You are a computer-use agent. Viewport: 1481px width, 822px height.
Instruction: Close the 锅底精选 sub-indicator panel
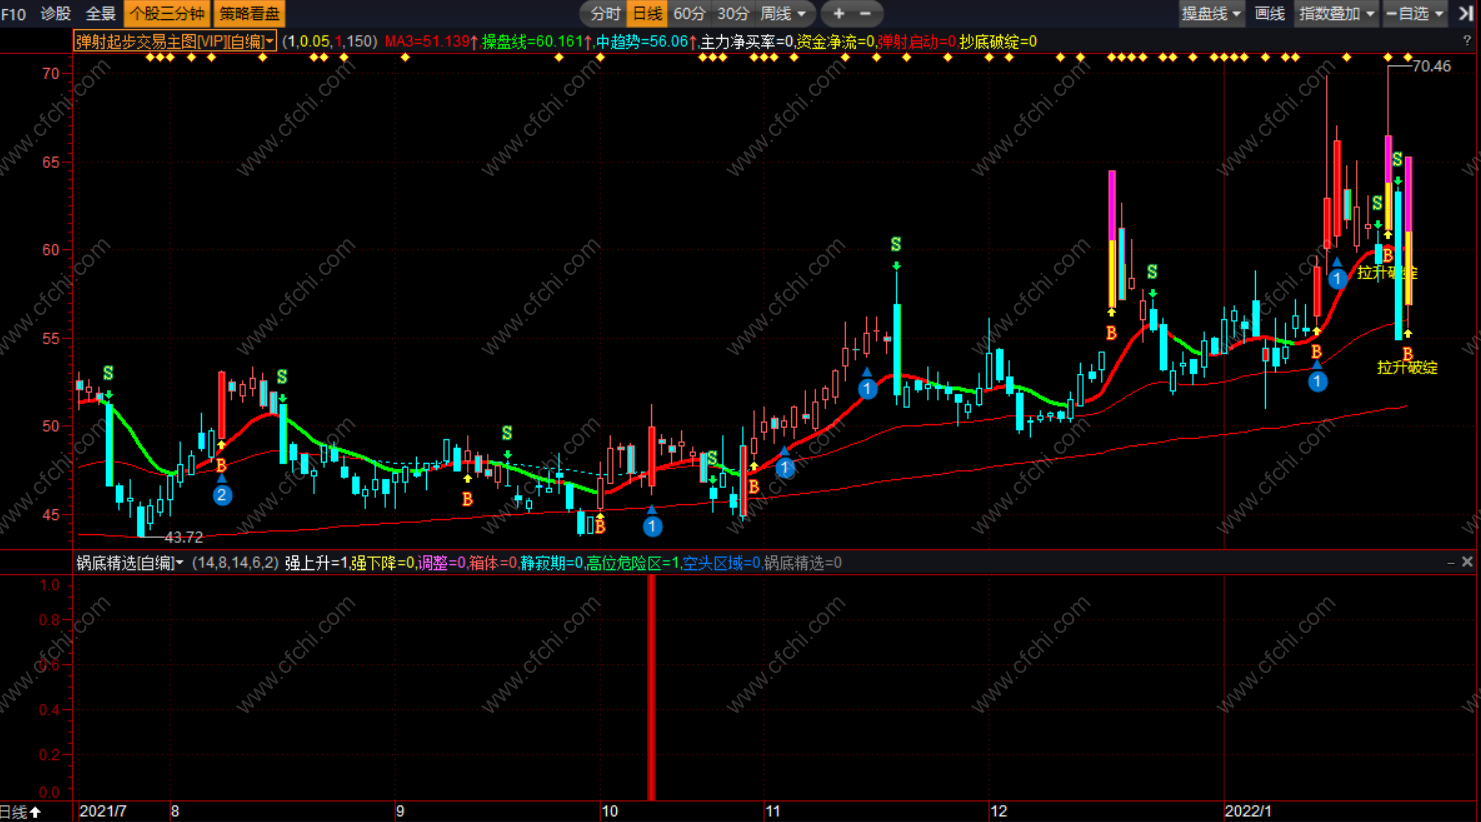tap(1467, 562)
